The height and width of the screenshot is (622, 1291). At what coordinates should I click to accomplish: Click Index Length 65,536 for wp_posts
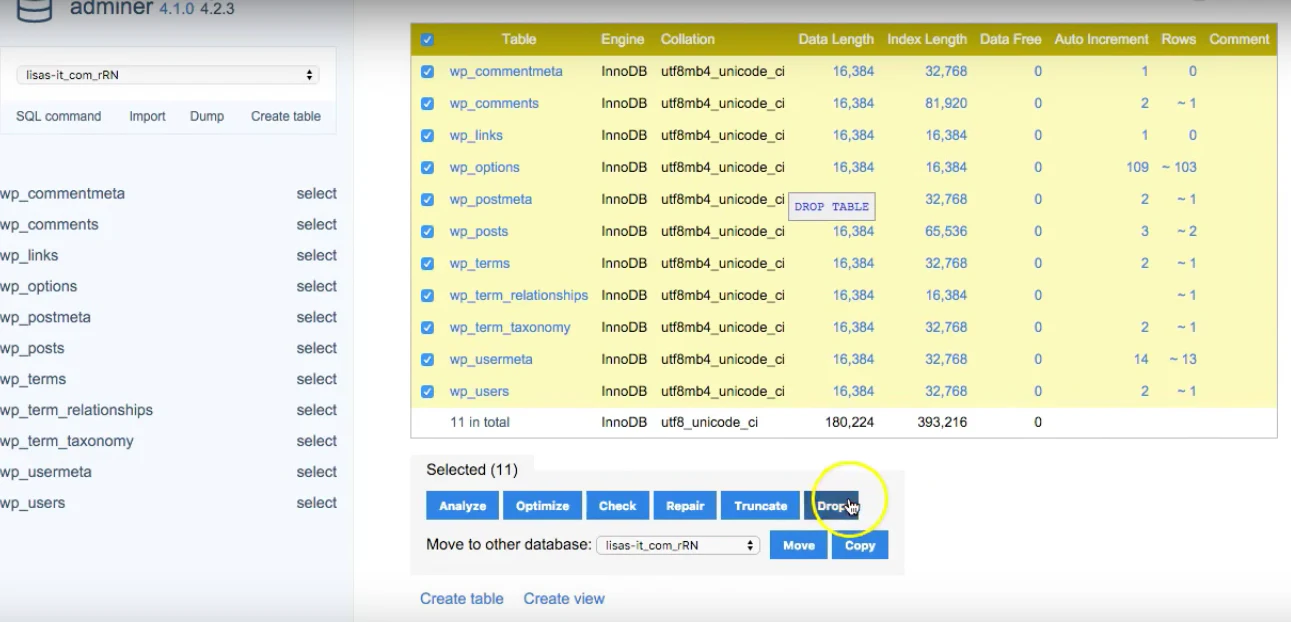(x=946, y=232)
